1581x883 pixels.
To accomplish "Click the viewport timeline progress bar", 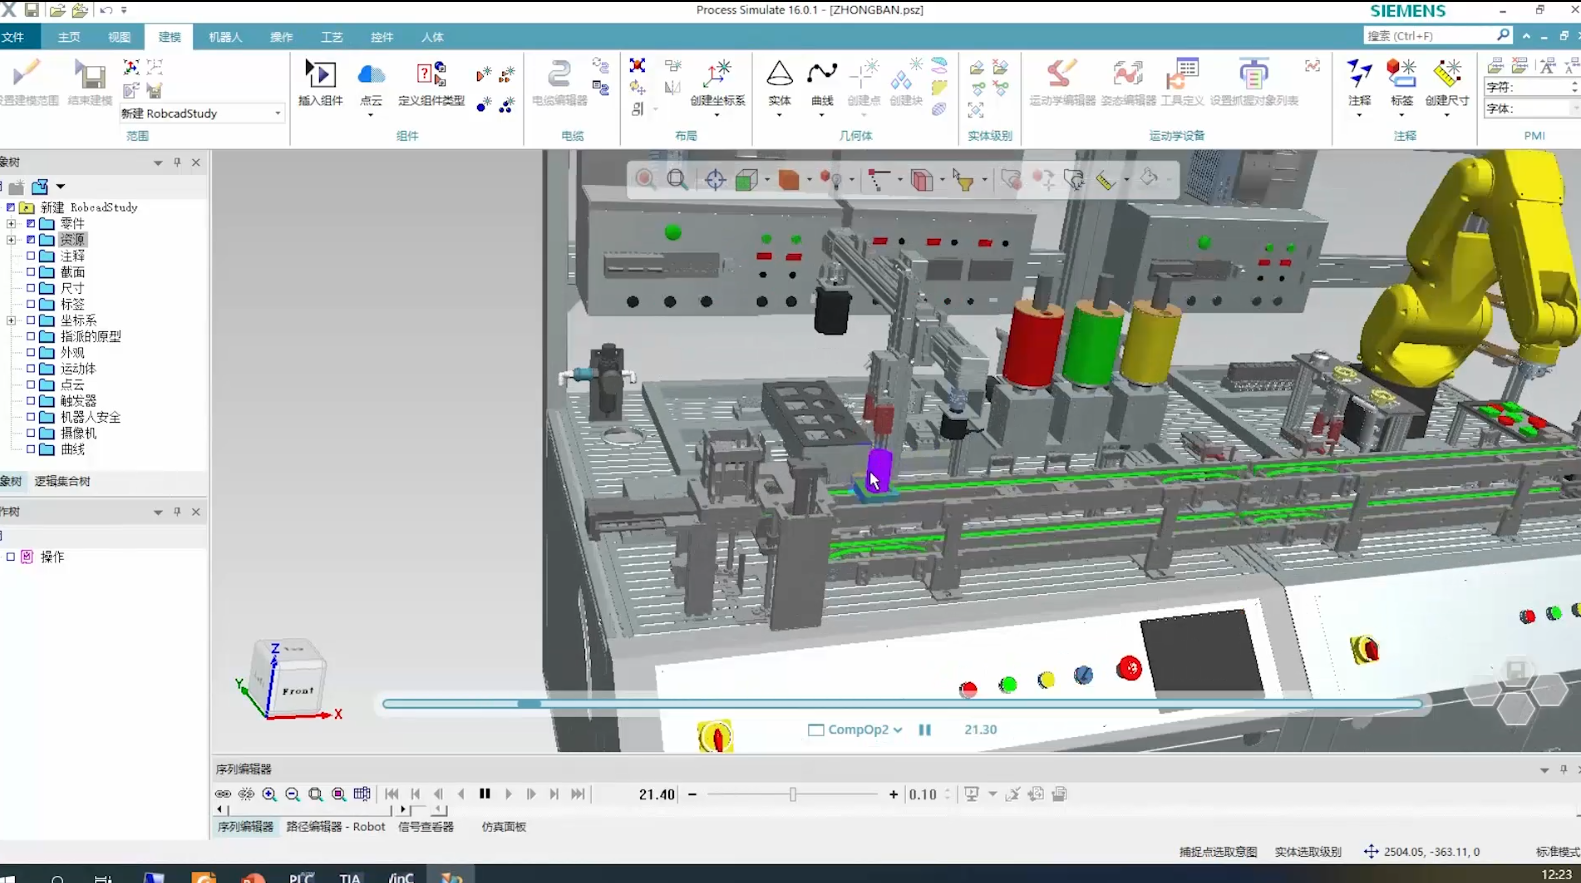I will pyautogui.click(x=902, y=704).
